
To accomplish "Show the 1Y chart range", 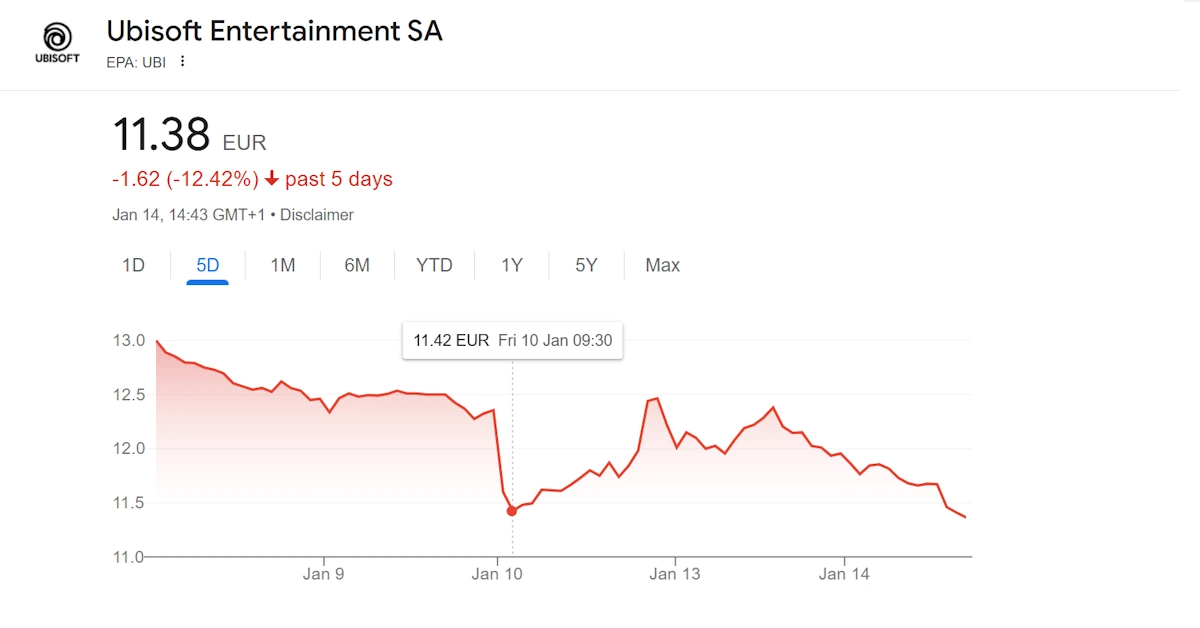I will click(512, 265).
